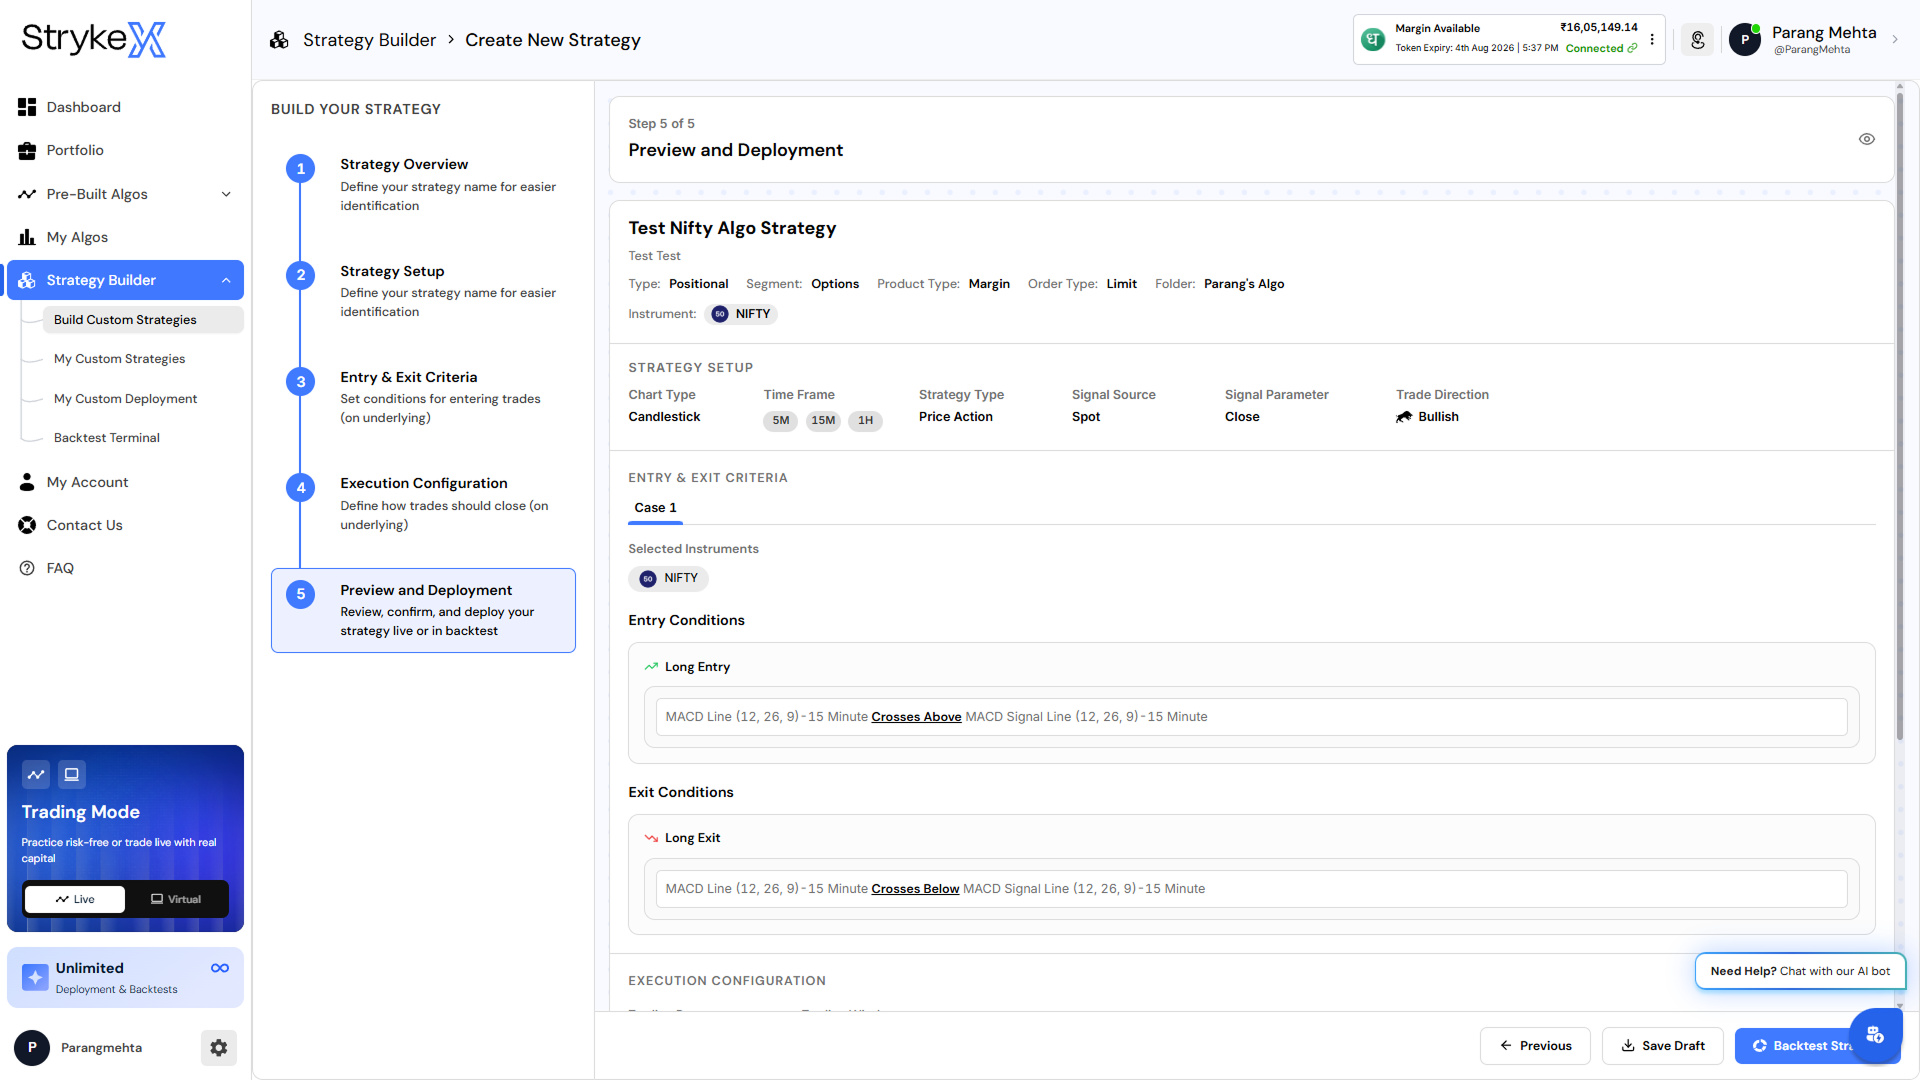Open My Custom Strategies submenu item
The height and width of the screenshot is (1080, 1920).
[120, 359]
